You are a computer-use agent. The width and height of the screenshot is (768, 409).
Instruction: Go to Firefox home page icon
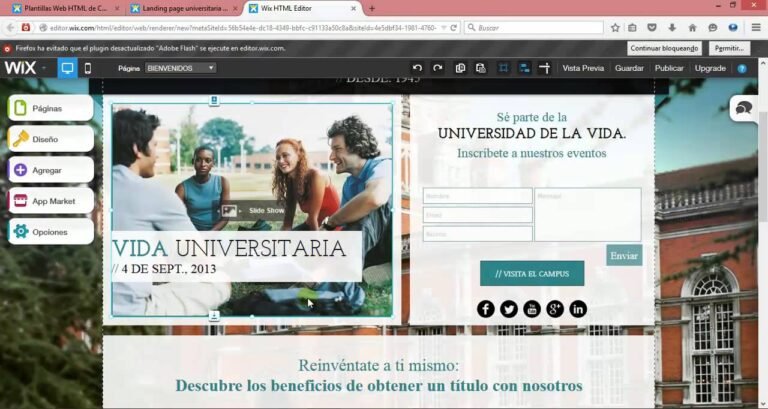[x=692, y=28]
